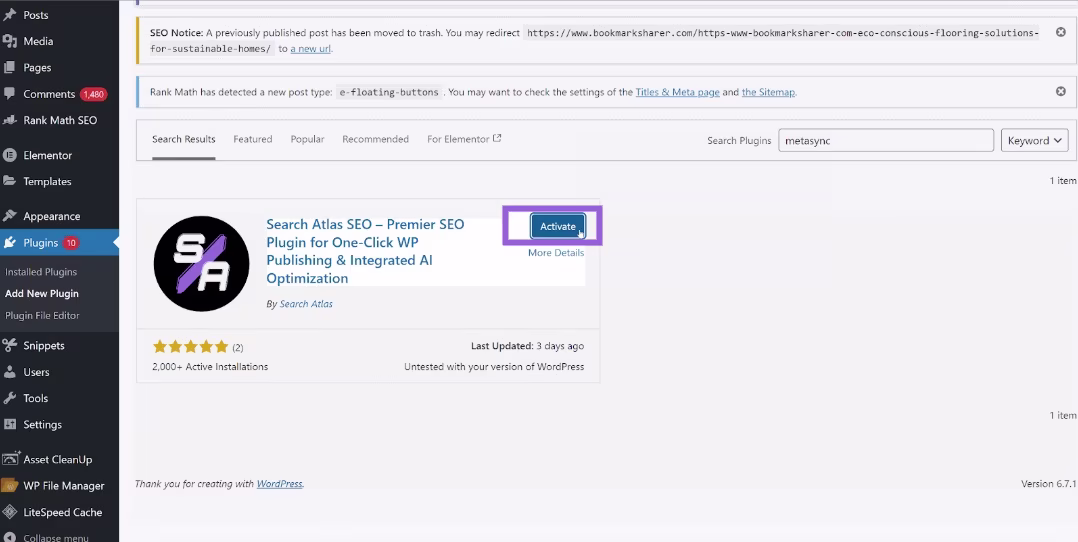Switch to the Popular tab
Viewport: 1078px width, 542px height.
(307, 139)
